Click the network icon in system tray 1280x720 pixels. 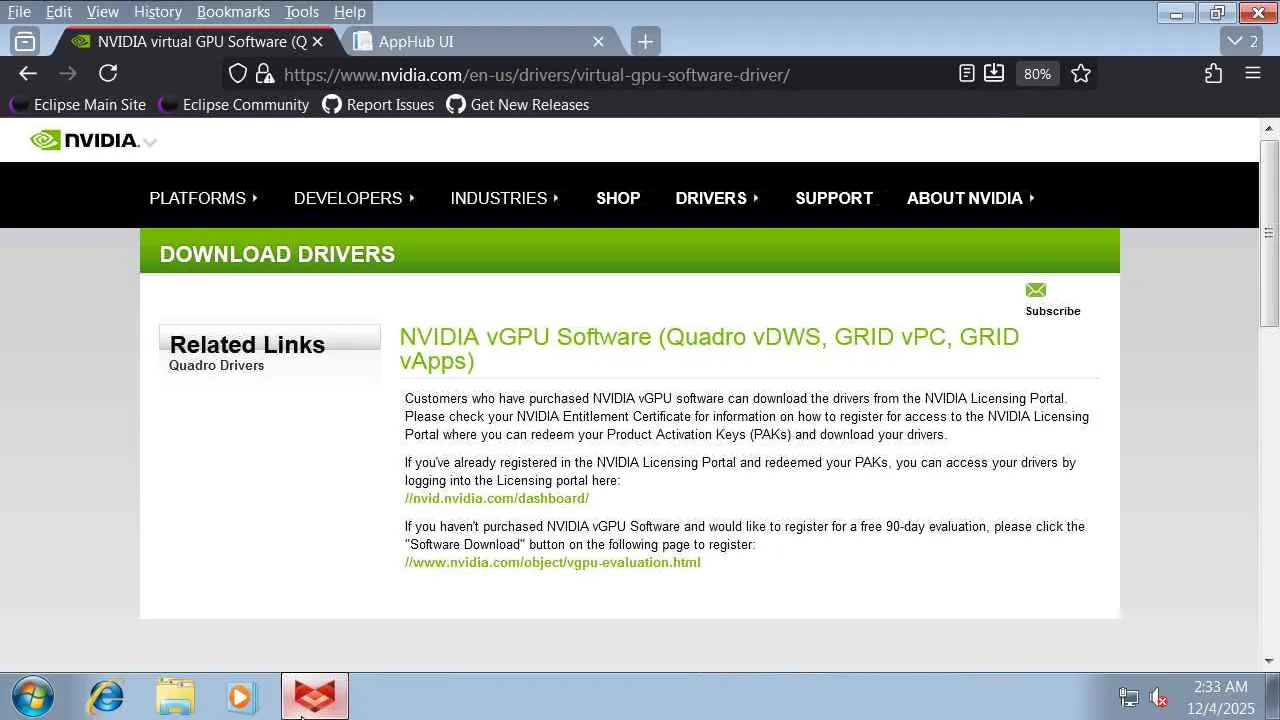(1128, 697)
